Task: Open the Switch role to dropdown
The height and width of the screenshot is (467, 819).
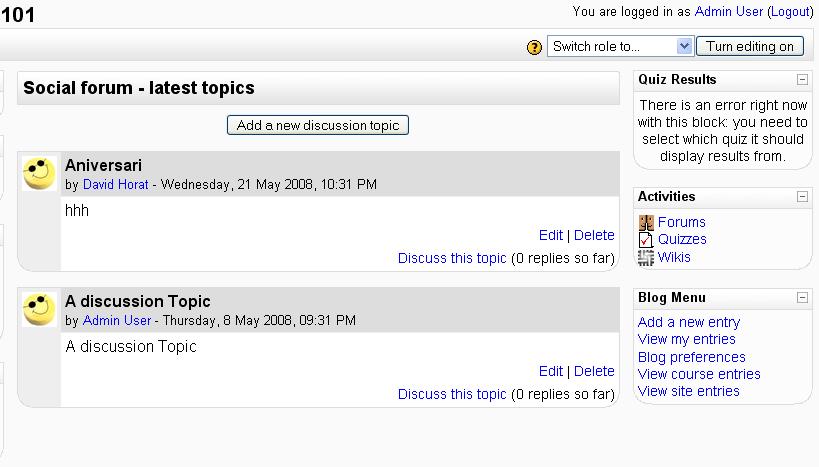Action: pos(621,46)
